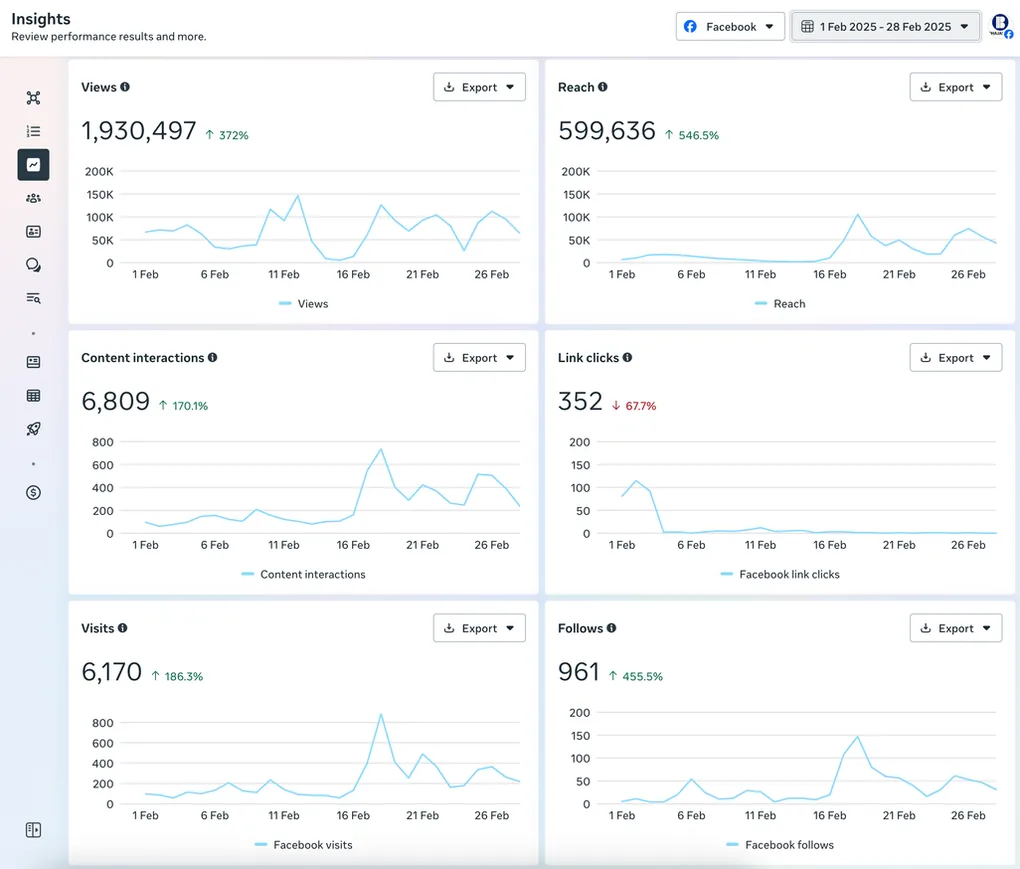Select the Insights chart icon in sidebar

coord(33,165)
